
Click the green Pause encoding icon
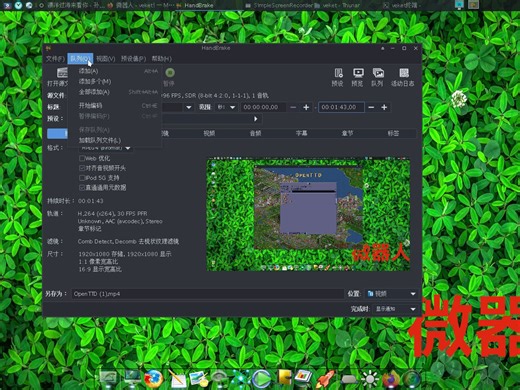pyautogui.click(x=170, y=72)
